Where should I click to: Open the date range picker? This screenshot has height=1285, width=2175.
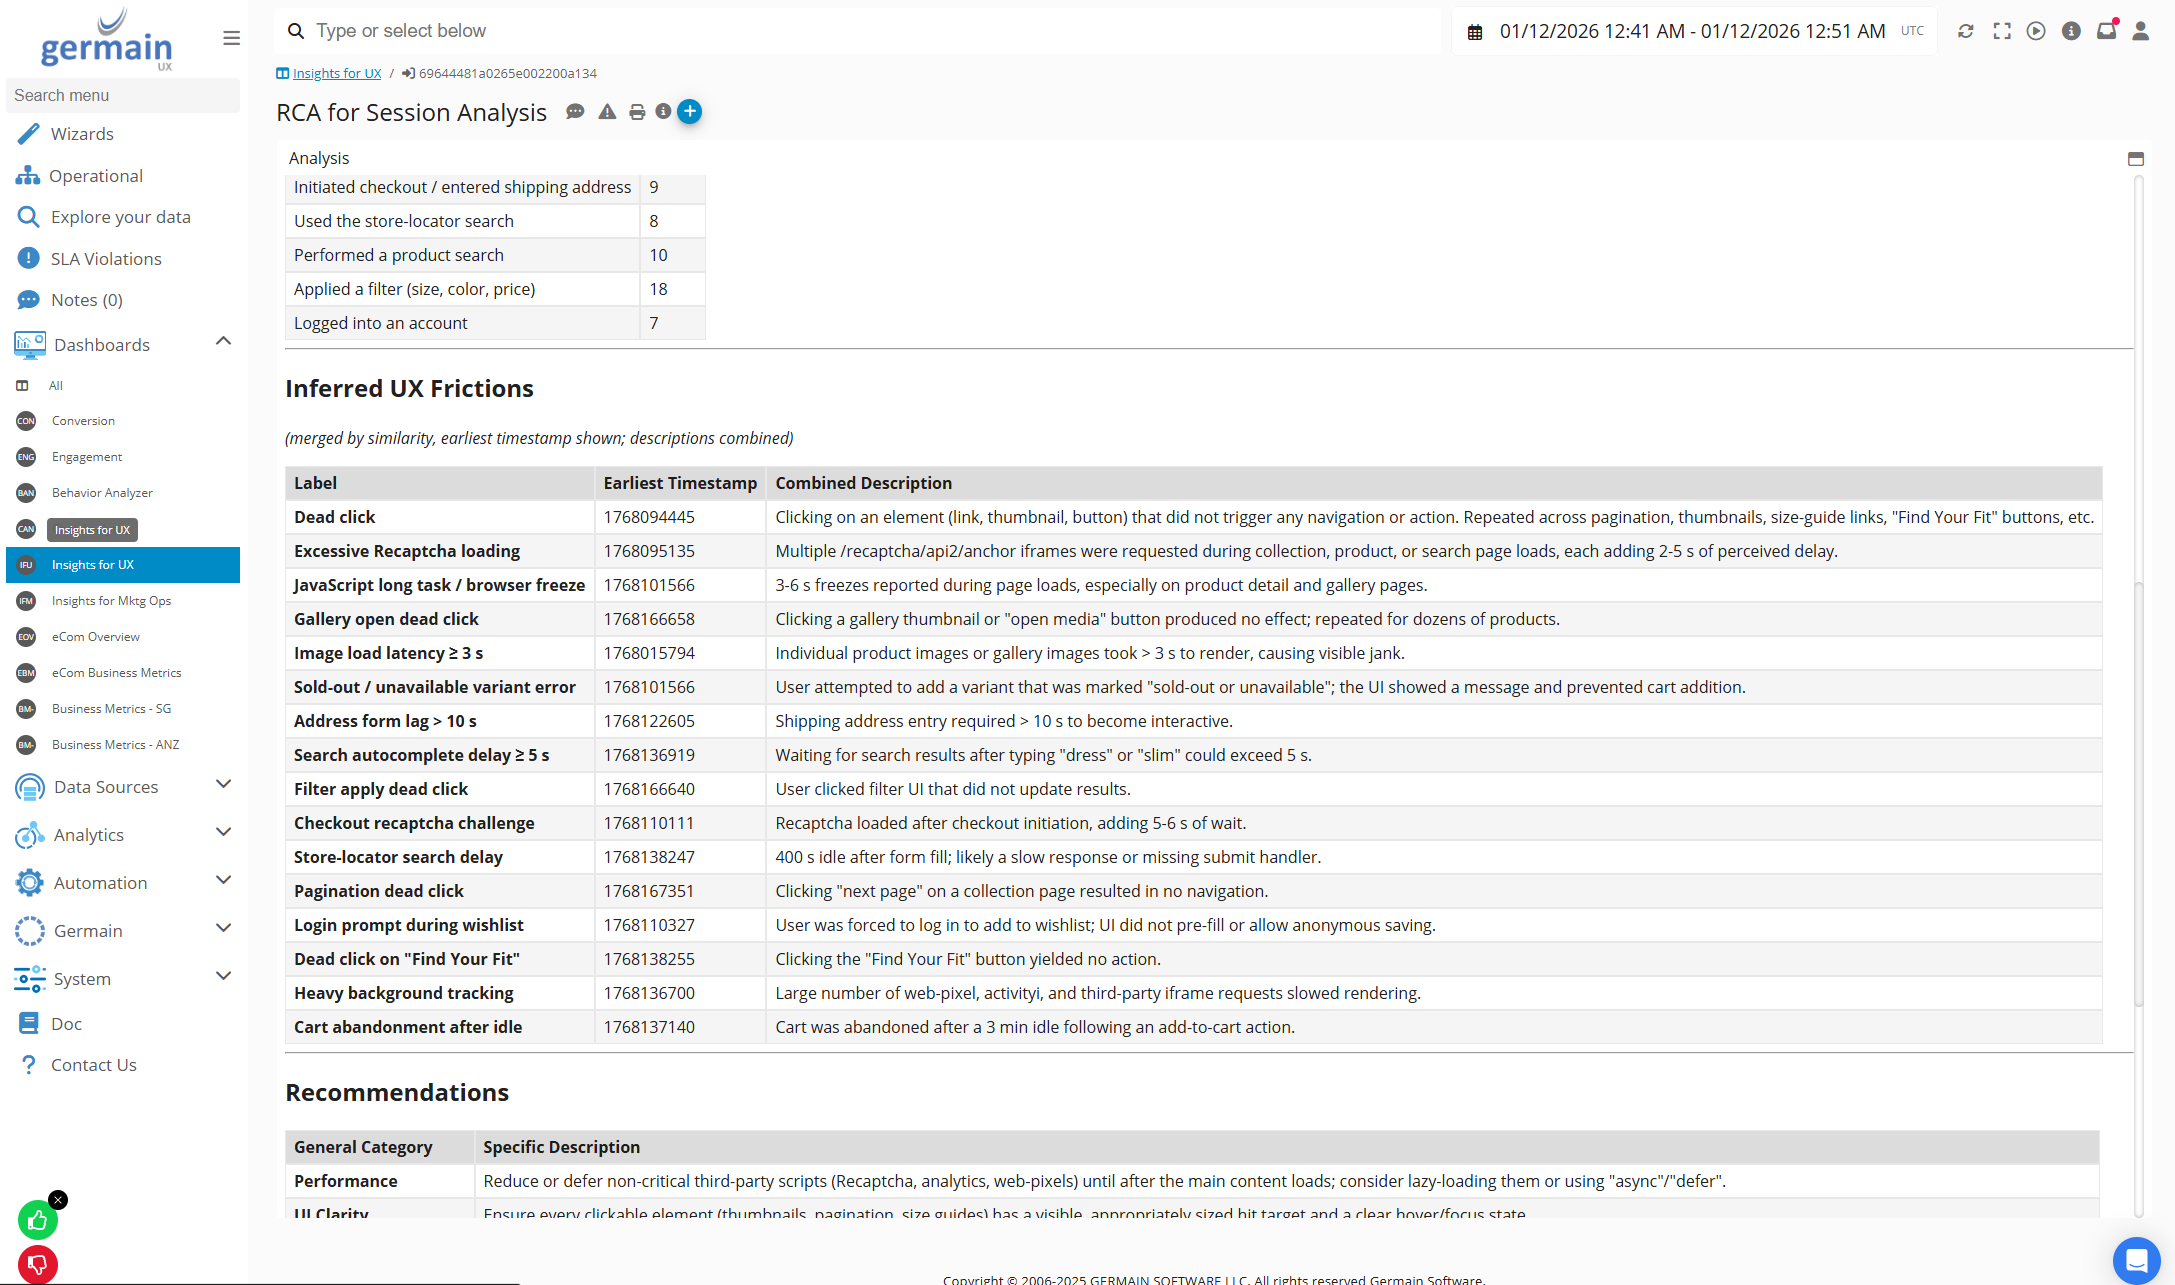1692,31
